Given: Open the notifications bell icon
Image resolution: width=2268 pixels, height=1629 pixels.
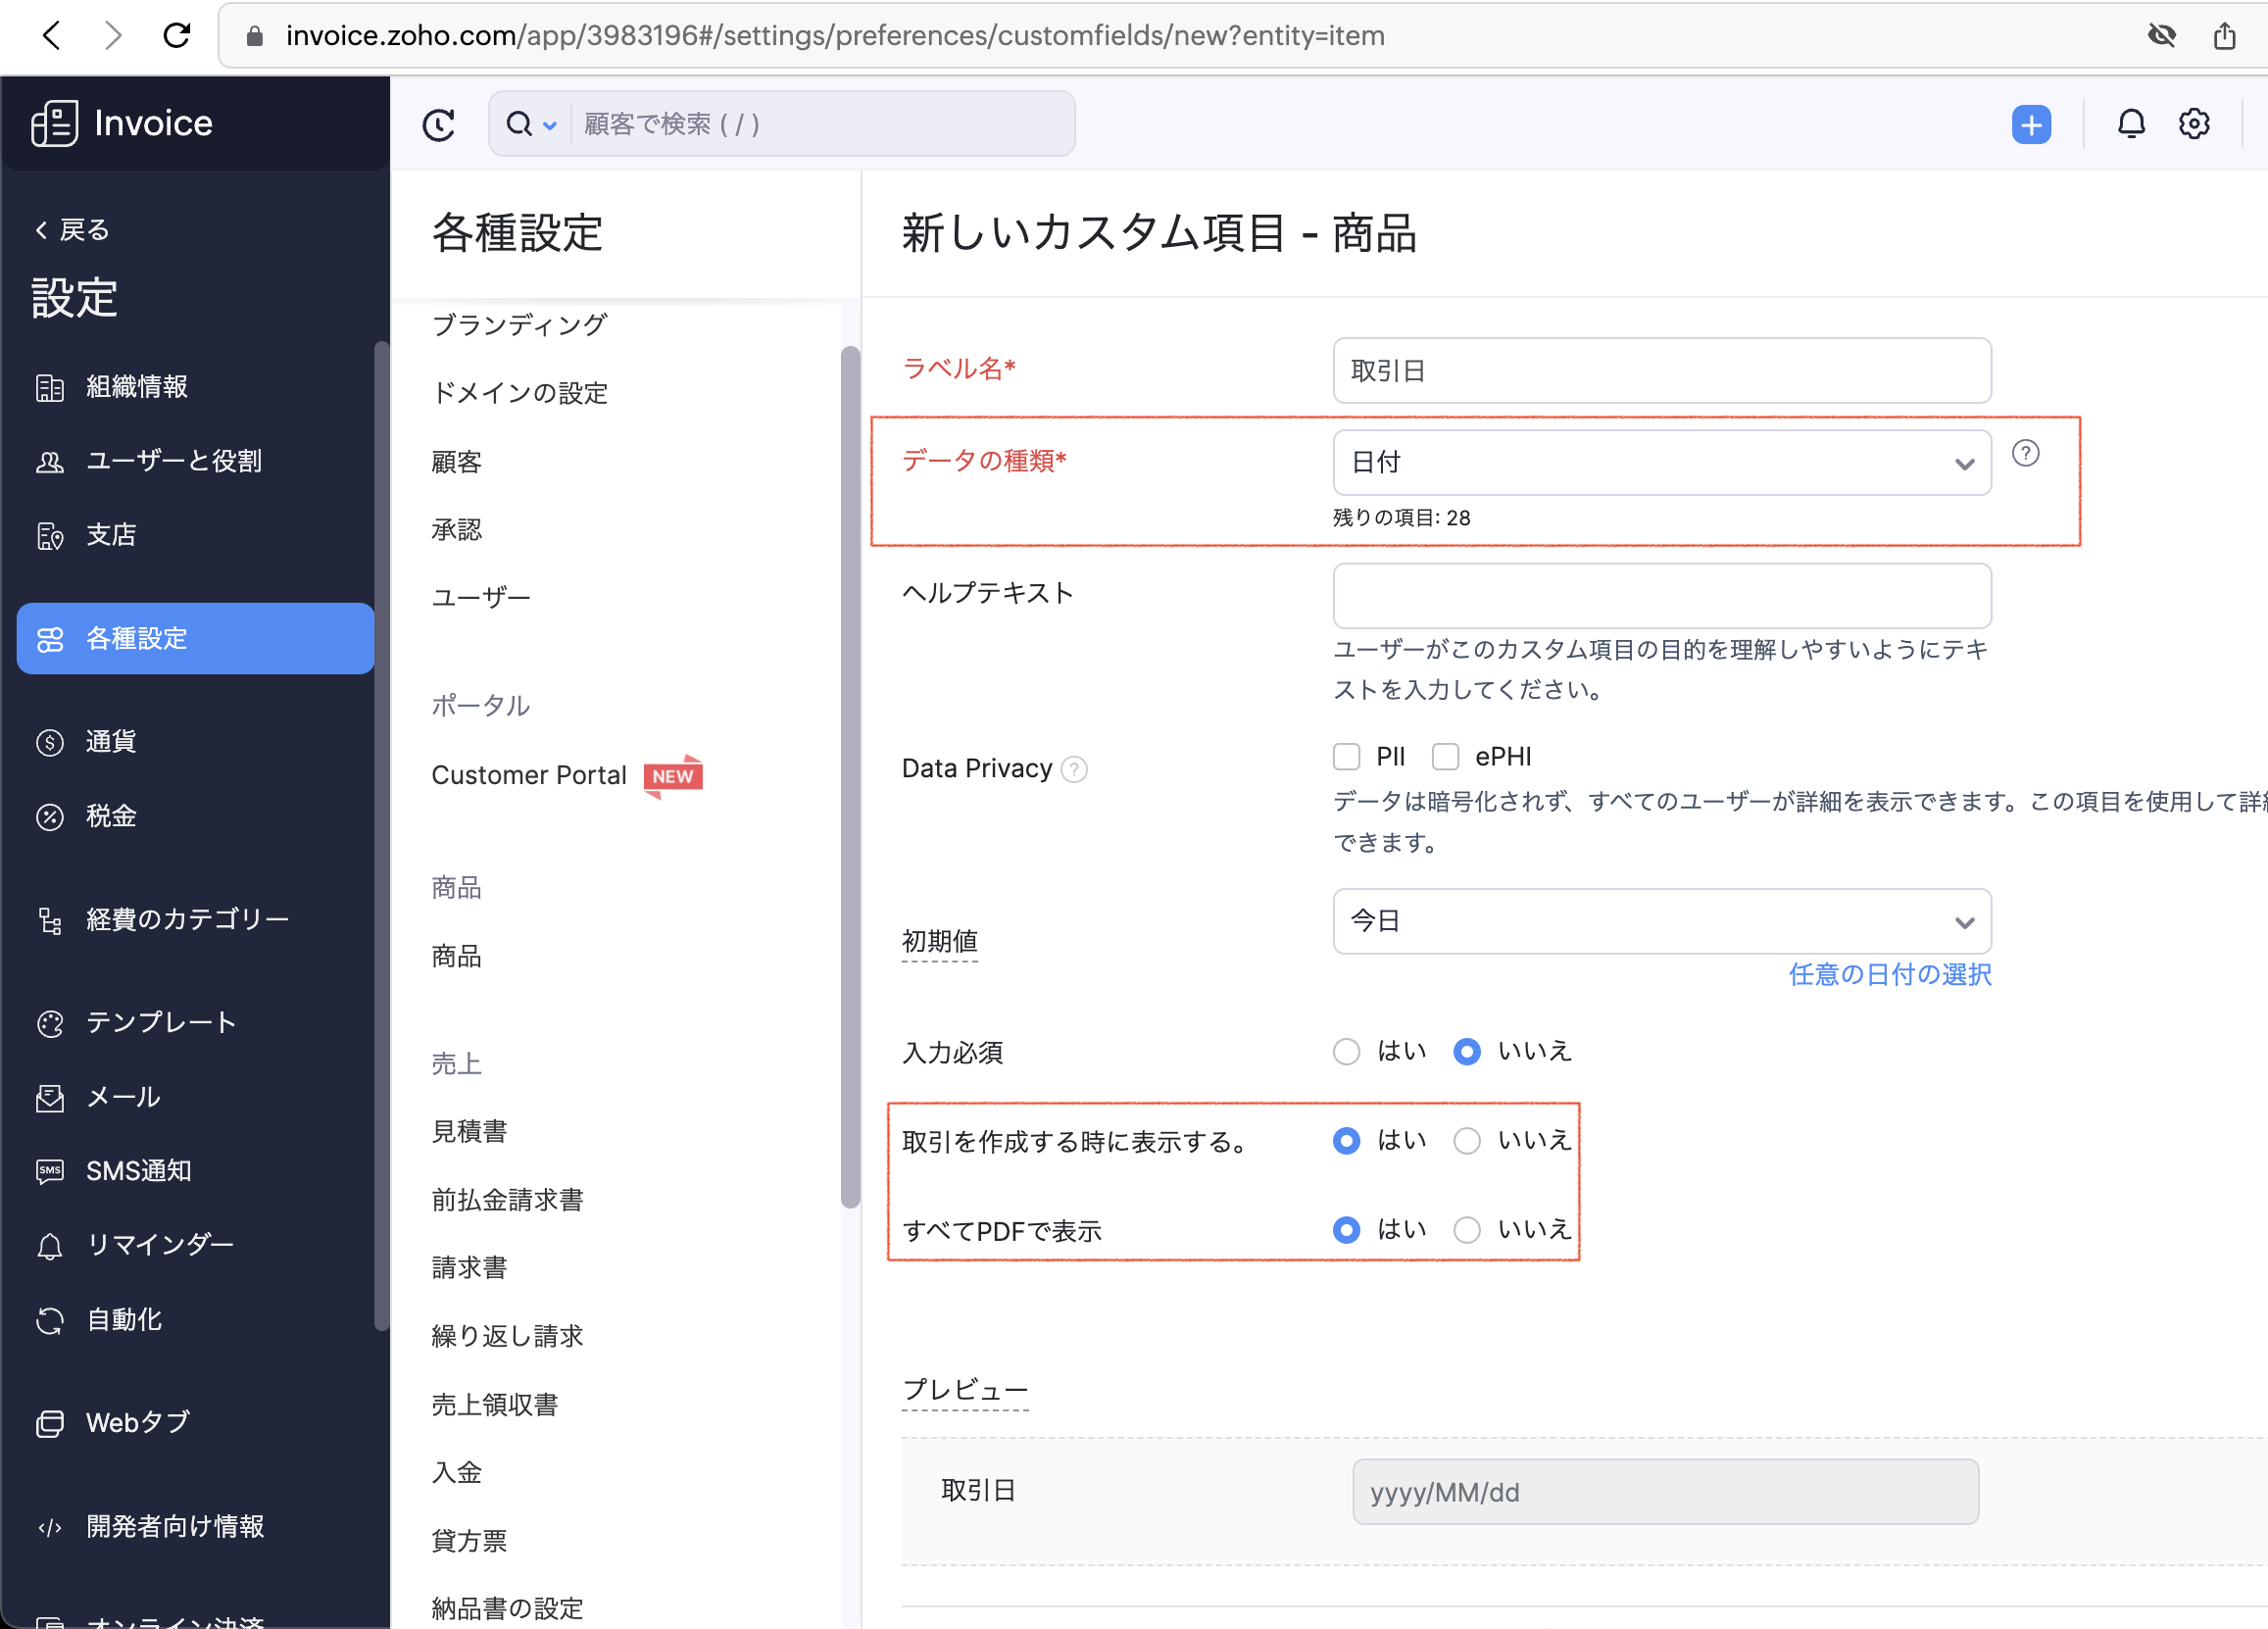Looking at the screenshot, I should (x=2130, y=124).
